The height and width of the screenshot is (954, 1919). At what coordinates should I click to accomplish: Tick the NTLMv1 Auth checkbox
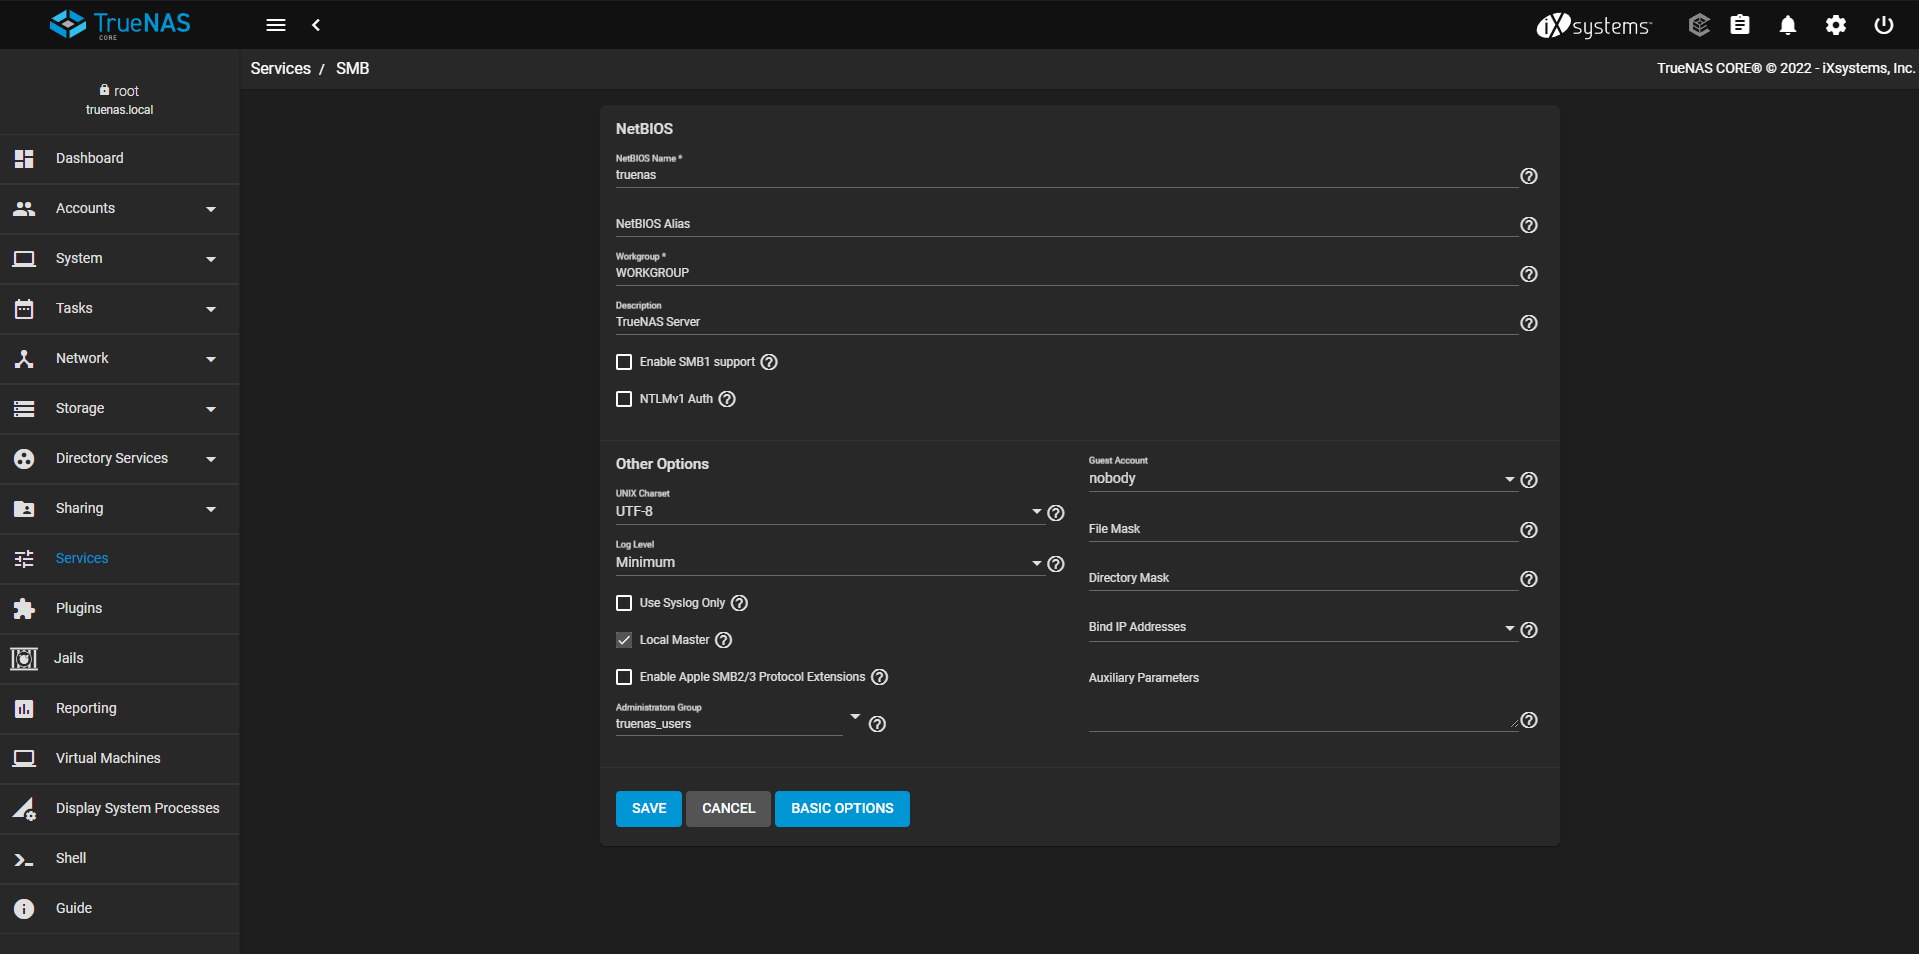pos(624,399)
